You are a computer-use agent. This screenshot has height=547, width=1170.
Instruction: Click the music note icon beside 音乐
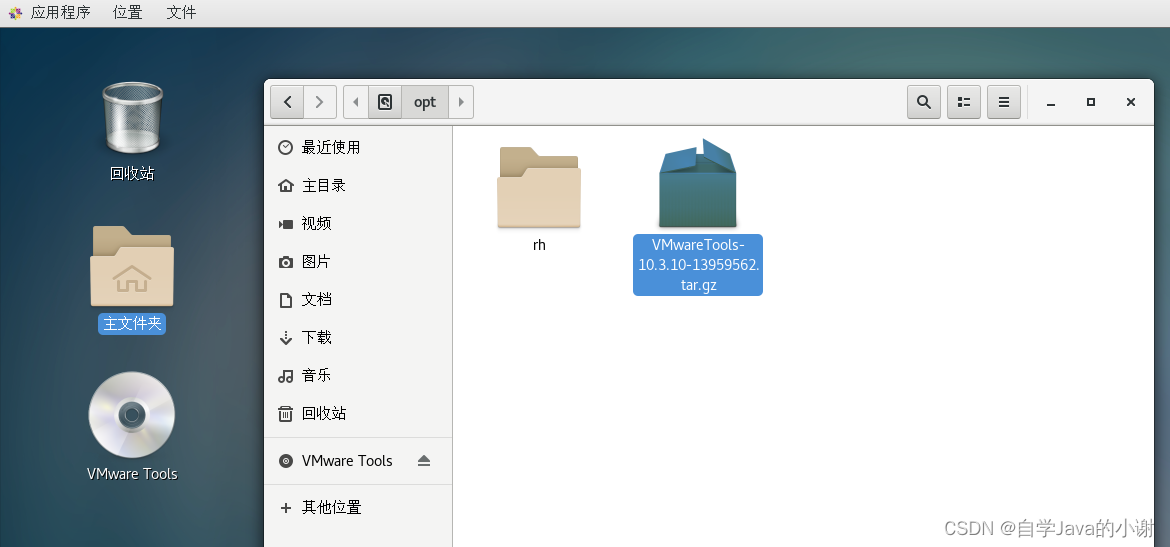coord(285,376)
